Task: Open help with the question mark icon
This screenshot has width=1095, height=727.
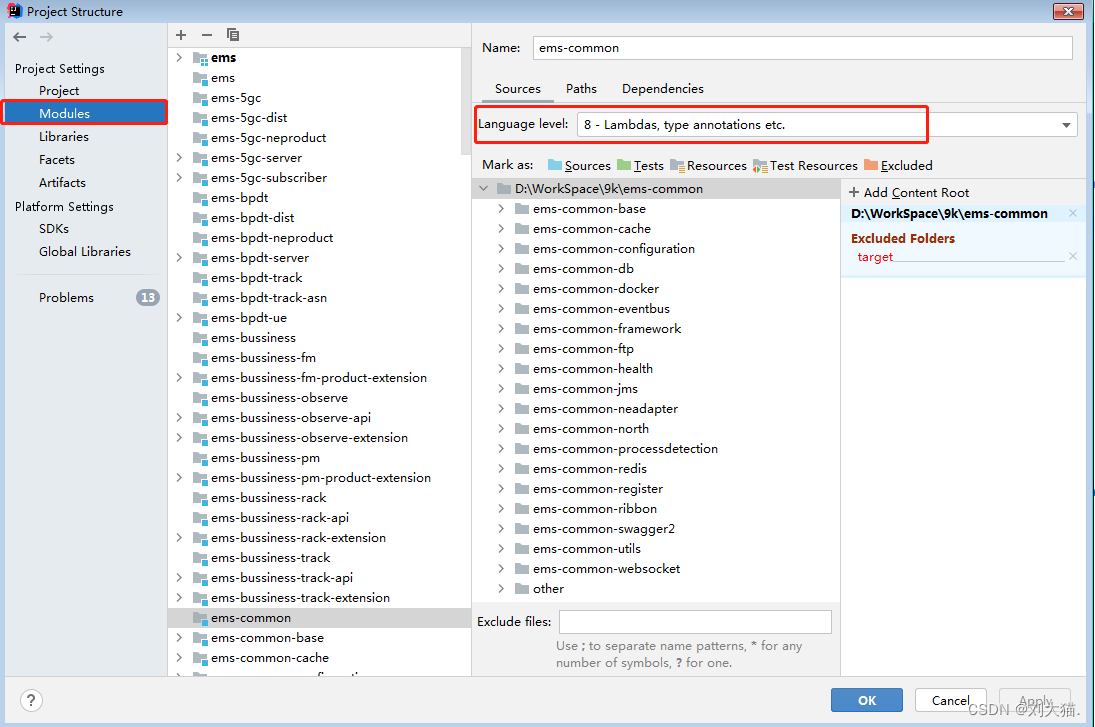Action: pyautogui.click(x=31, y=700)
